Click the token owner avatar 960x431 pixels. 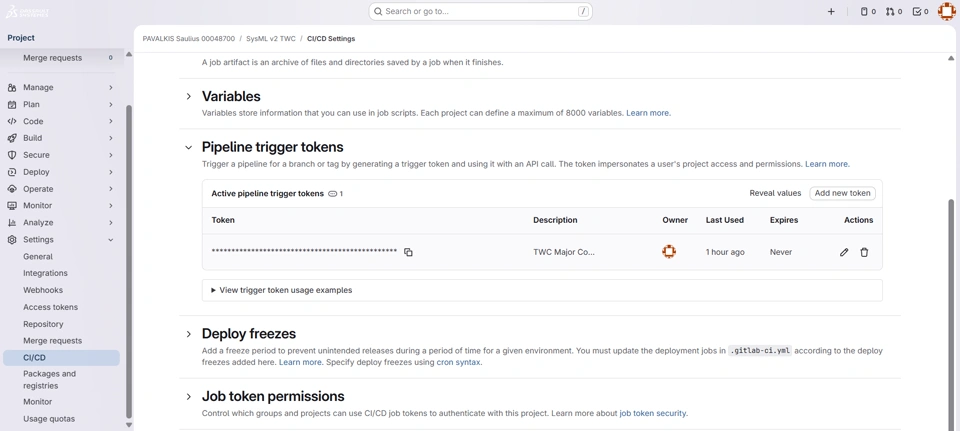pos(669,252)
